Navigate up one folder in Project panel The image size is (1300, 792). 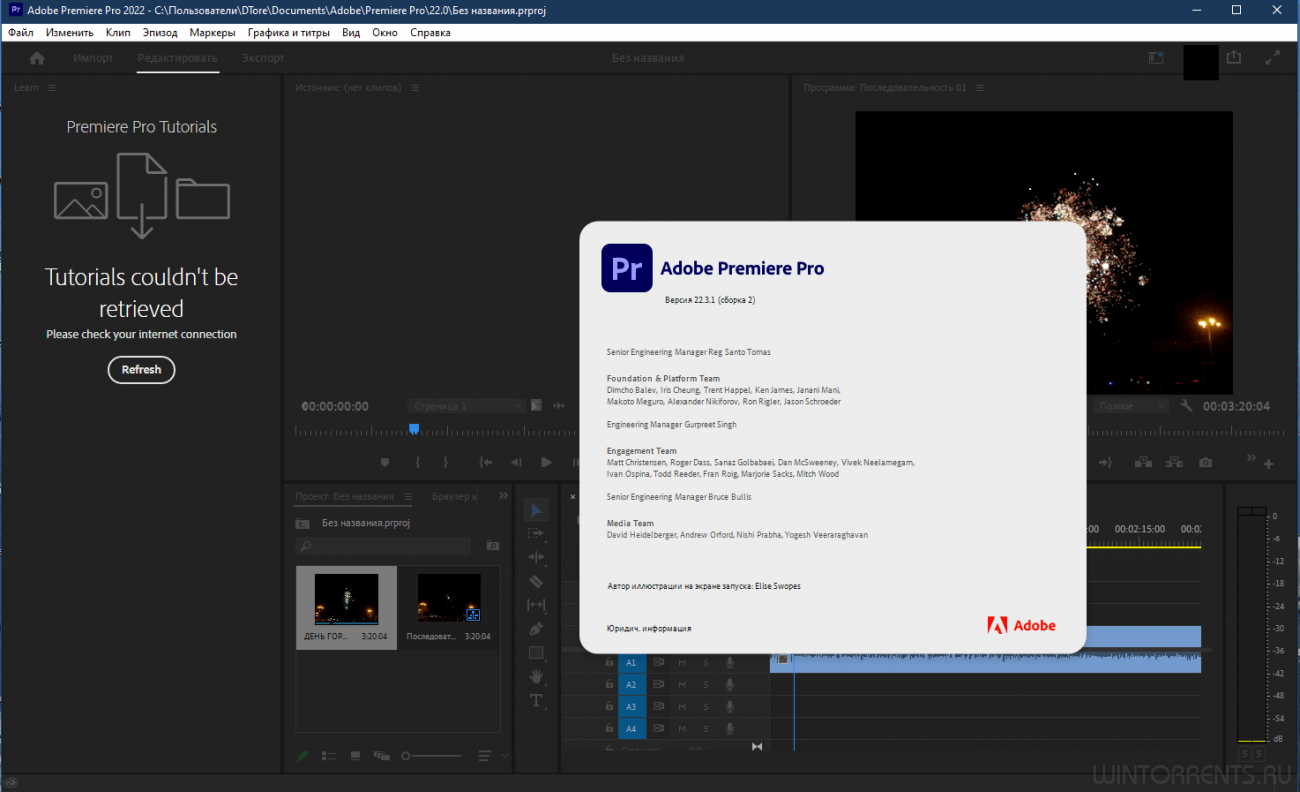[302, 523]
